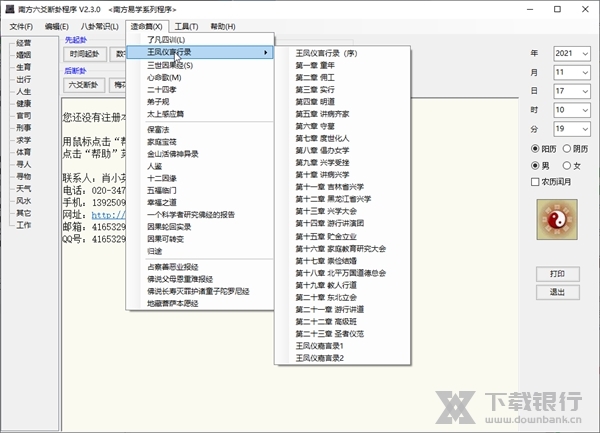Screen dimensions: 600x433
Task: Click the 打印 print button
Action: (558, 274)
